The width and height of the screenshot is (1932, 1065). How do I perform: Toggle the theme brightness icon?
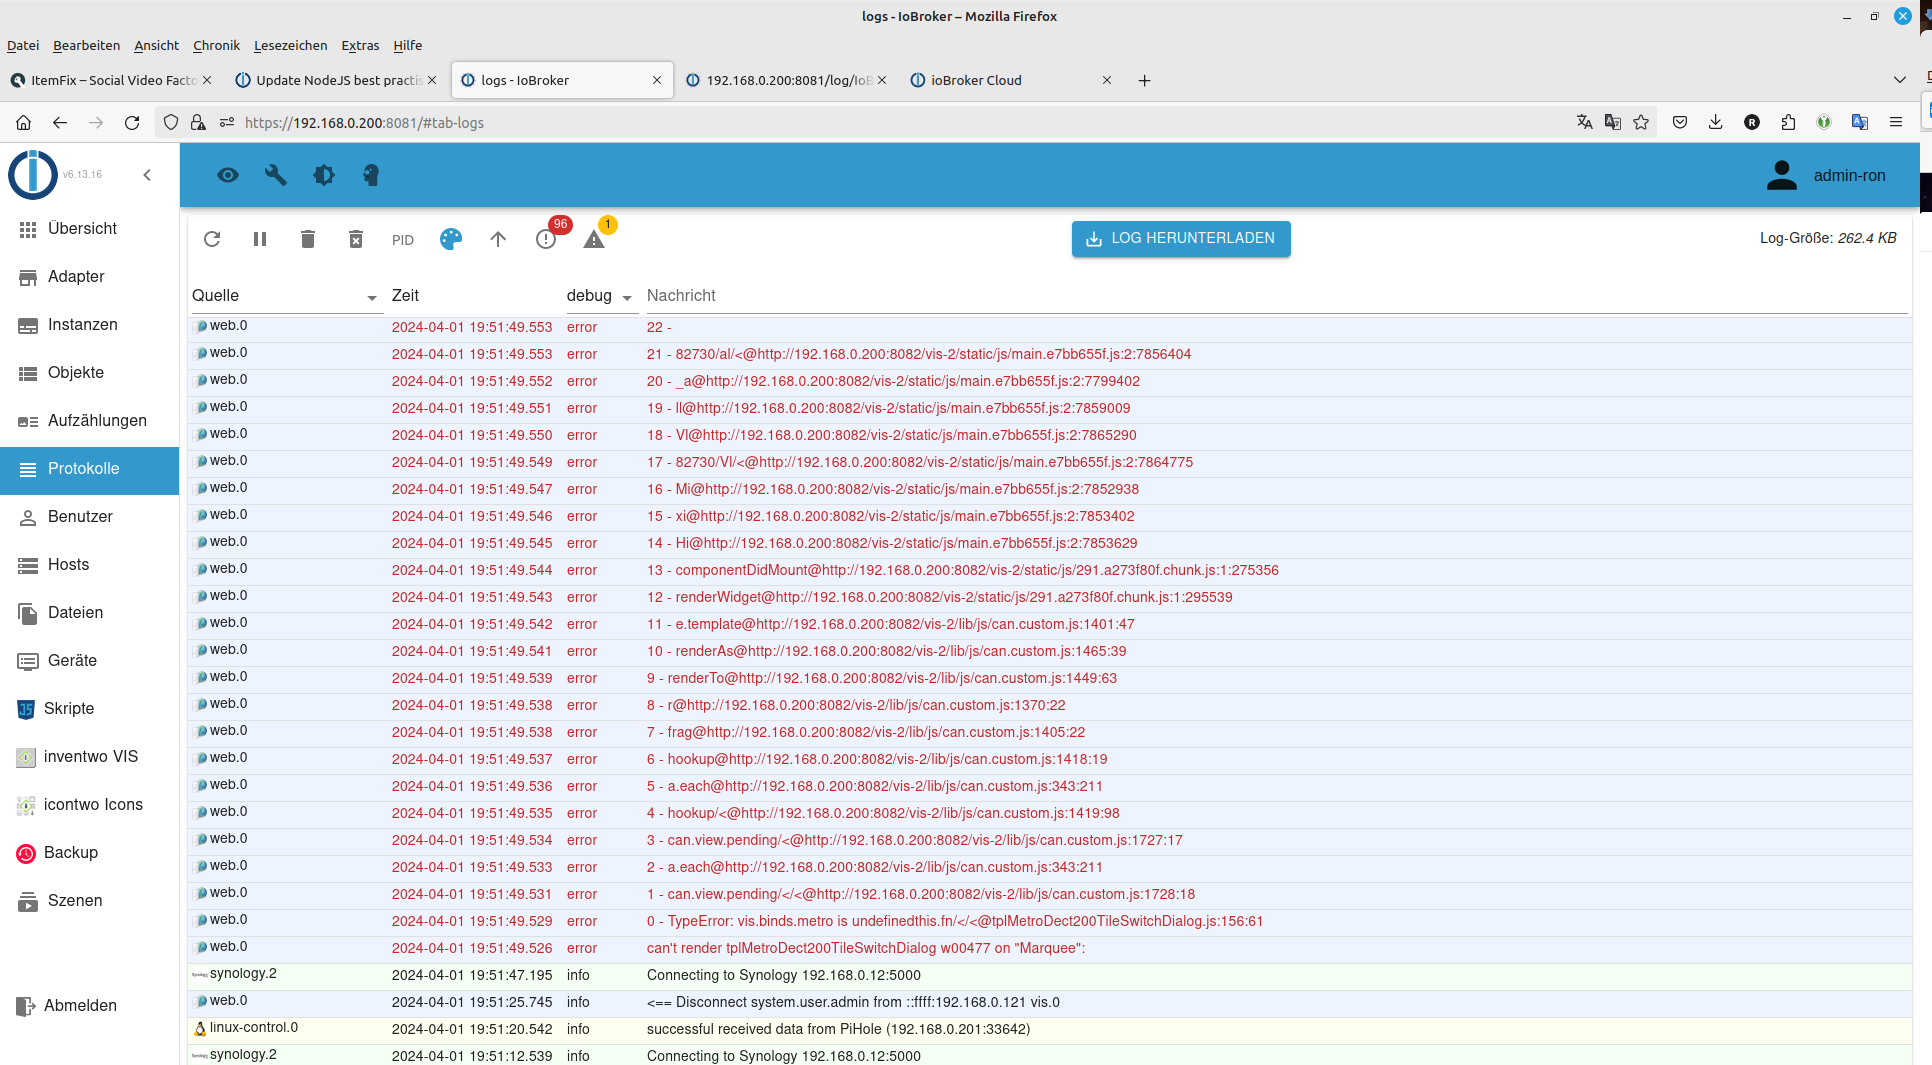click(324, 175)
